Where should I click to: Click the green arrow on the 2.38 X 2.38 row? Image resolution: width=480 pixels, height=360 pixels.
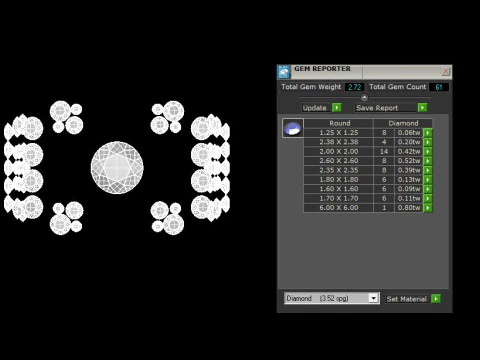point(428,142)
